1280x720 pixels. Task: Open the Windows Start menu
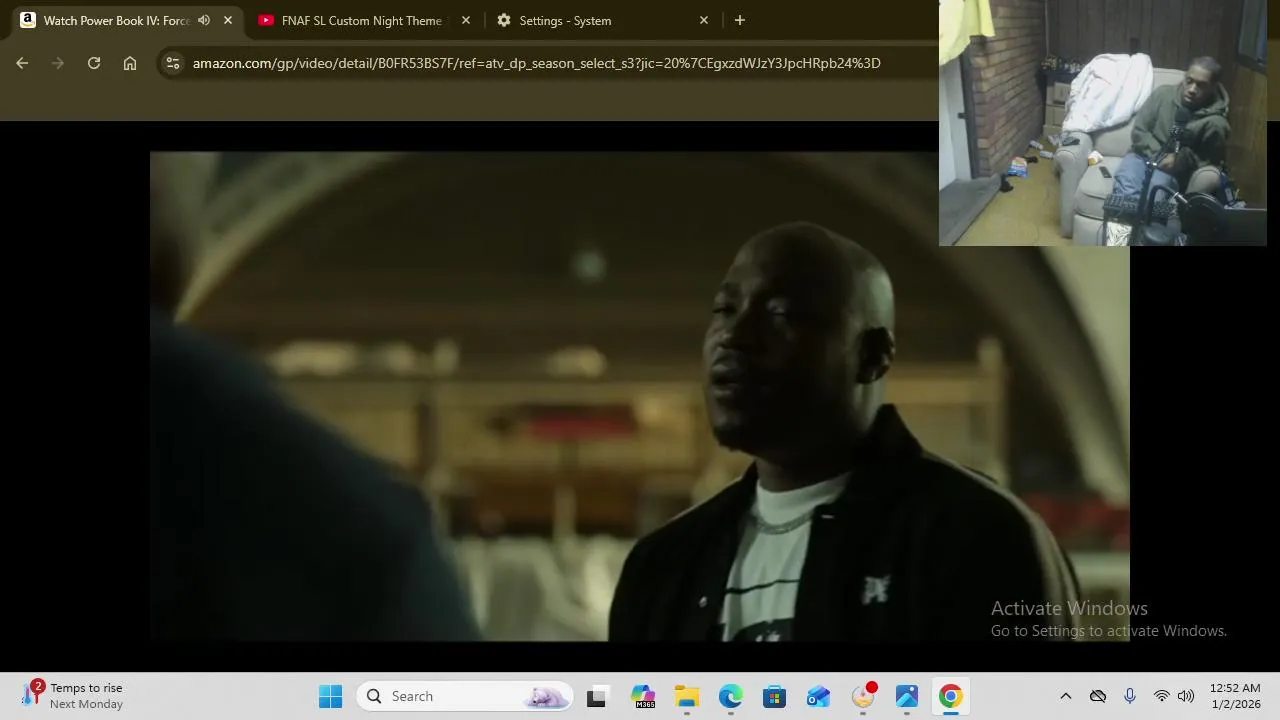pyautogui.click(x=331, y=696)
